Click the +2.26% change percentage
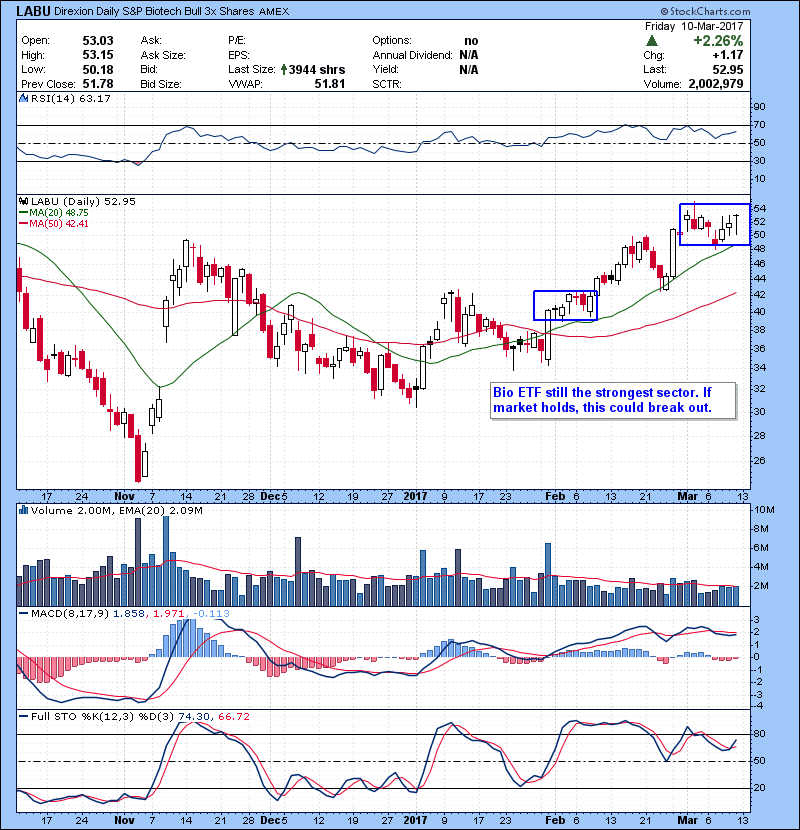Viewport: 800px width, 830px height. coord(718,41)
